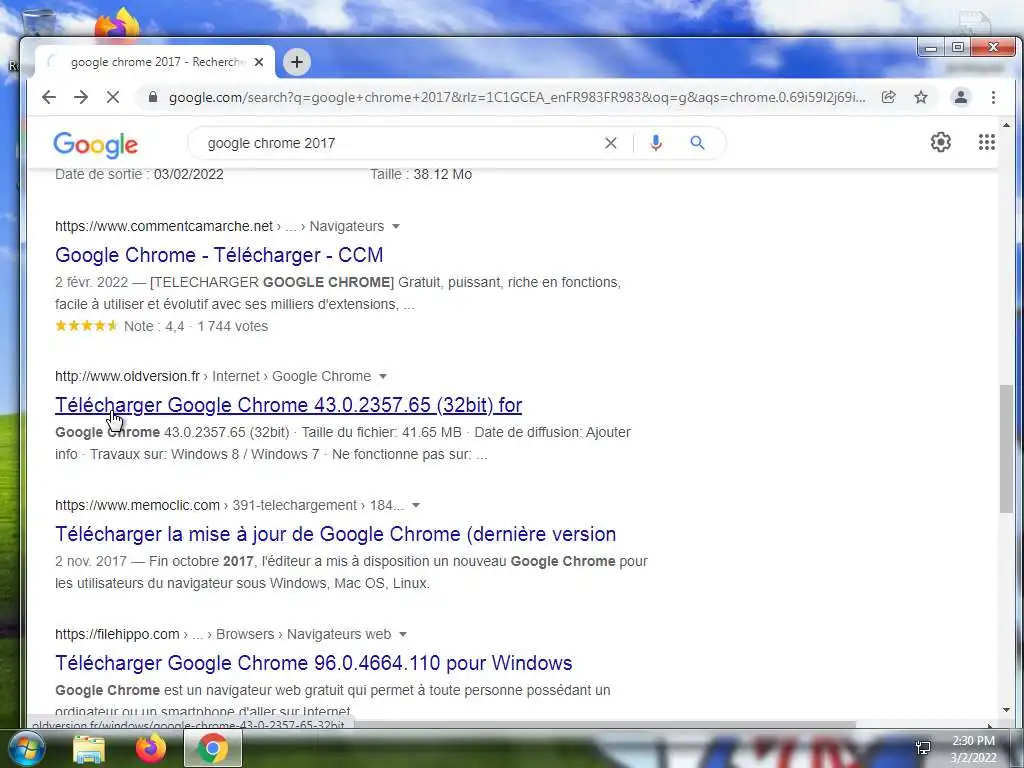Click the text Date de sortie : 03/02/2022

(139, 174)
